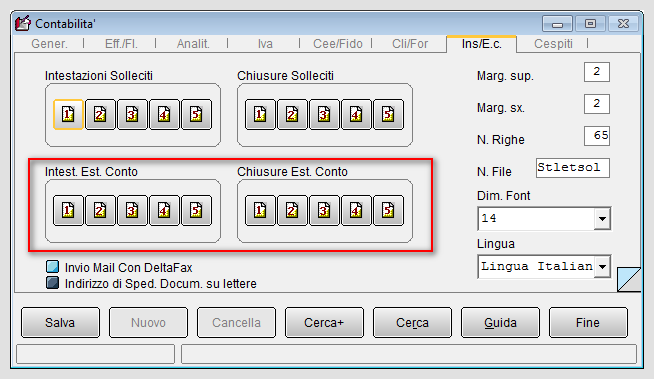Image resolution: width=654 pixels, height=379 pixels.
Task: Open Intestazioni Solleciti document 1
Action: pos(68,115)
